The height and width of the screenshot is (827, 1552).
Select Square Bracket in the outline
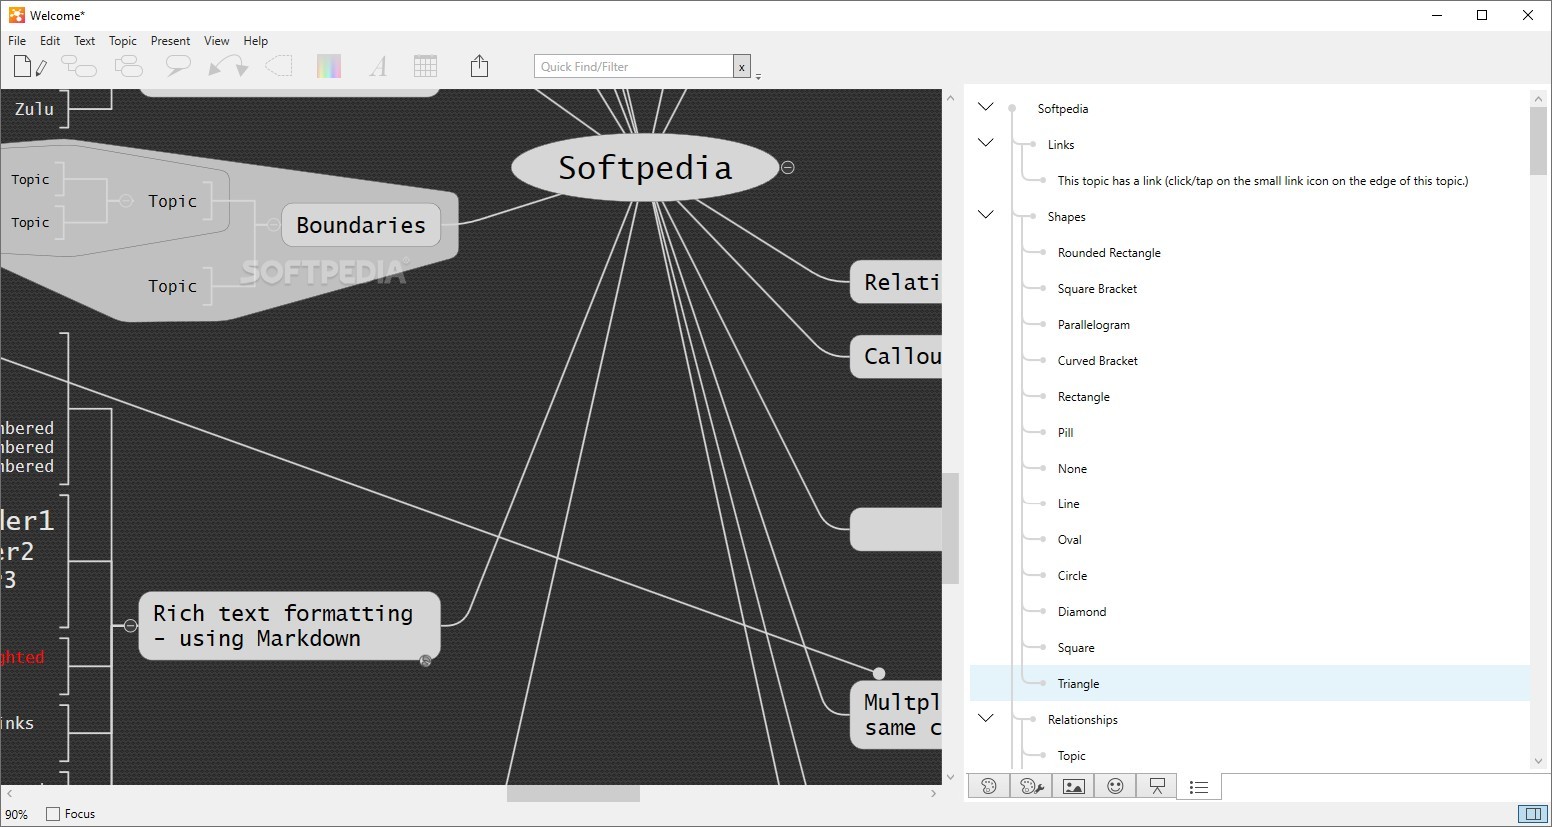pyautogui.click(x=1097, y=289)
